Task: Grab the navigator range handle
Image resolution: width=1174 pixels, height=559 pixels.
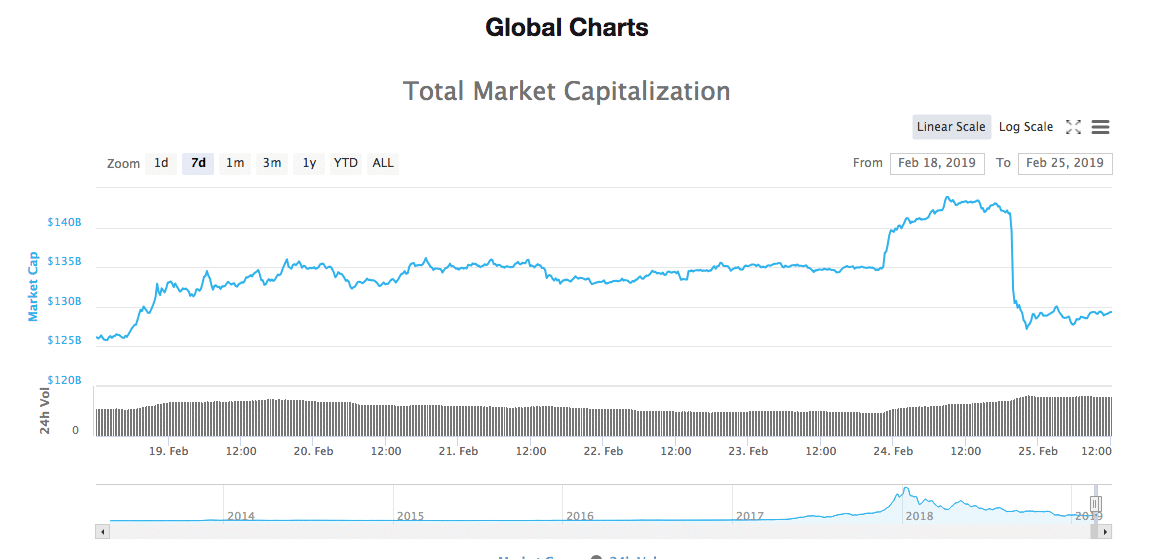Action: (1095, 503)
